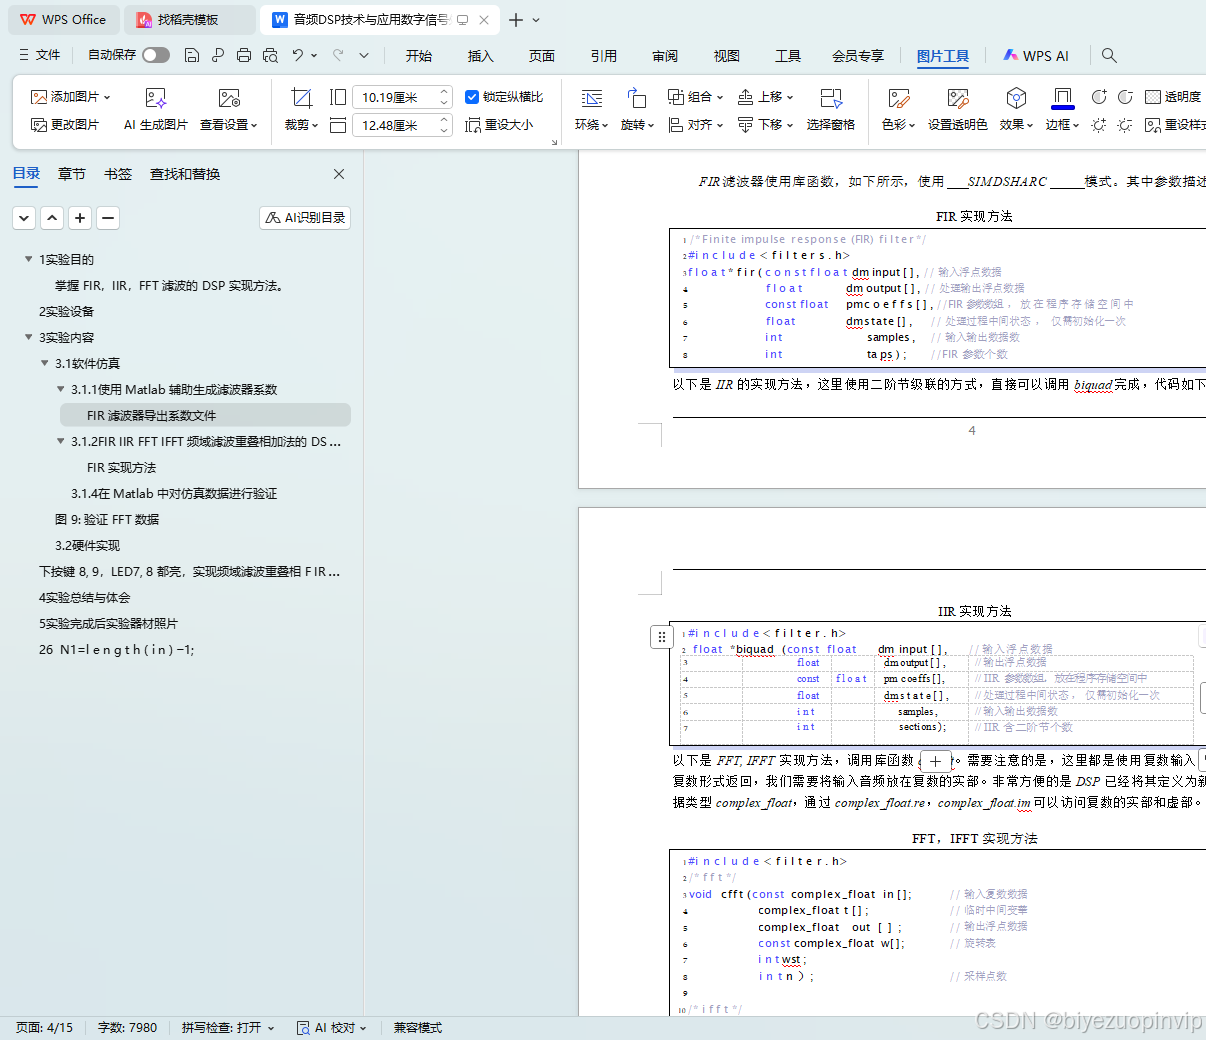Click AI识别目录 button

305,217
